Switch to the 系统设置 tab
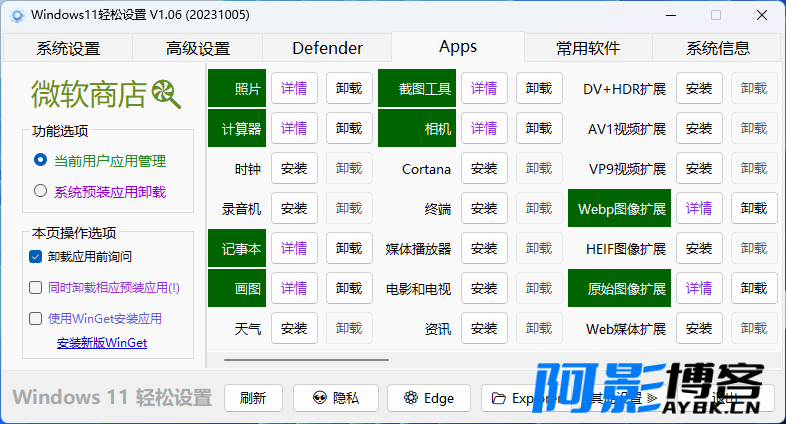Screen dimensions: 786x424 tap(68, 48)
